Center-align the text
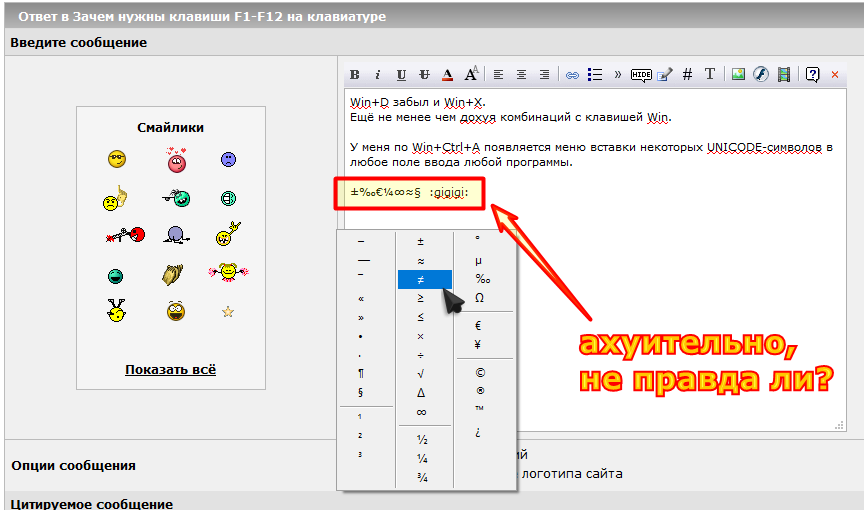 [521, 74]
